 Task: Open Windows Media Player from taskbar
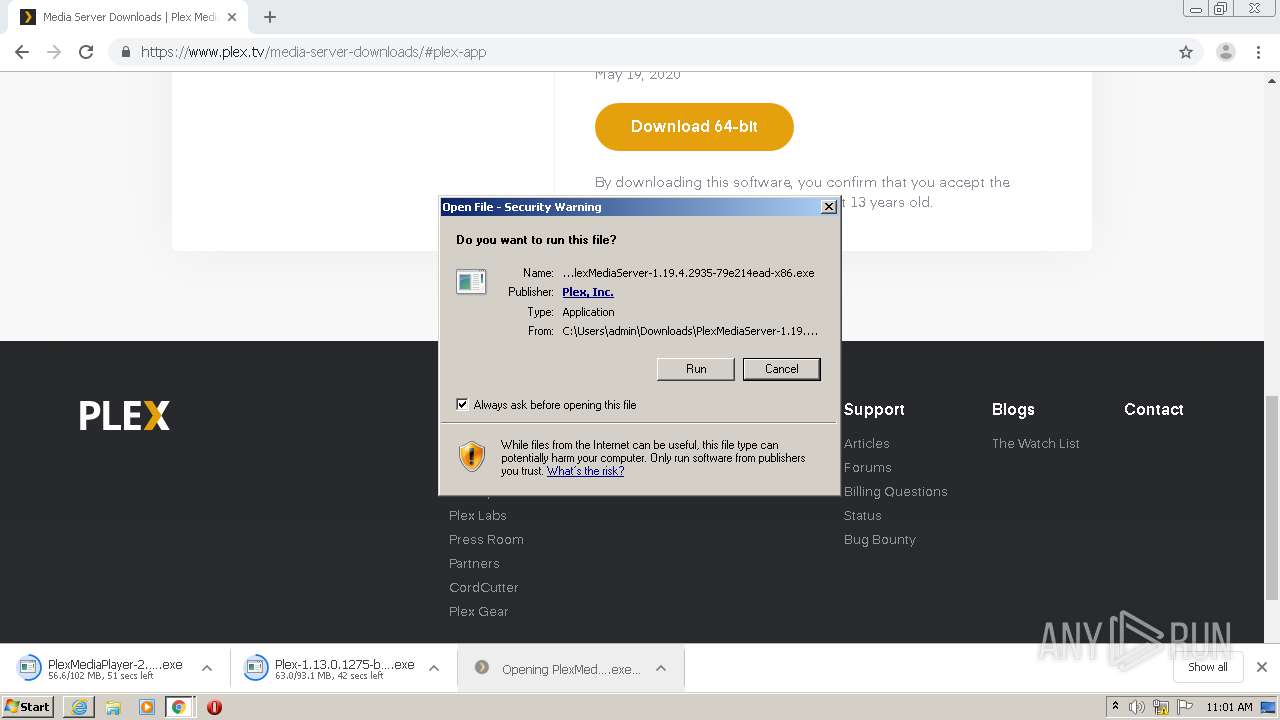pos(147,707)
